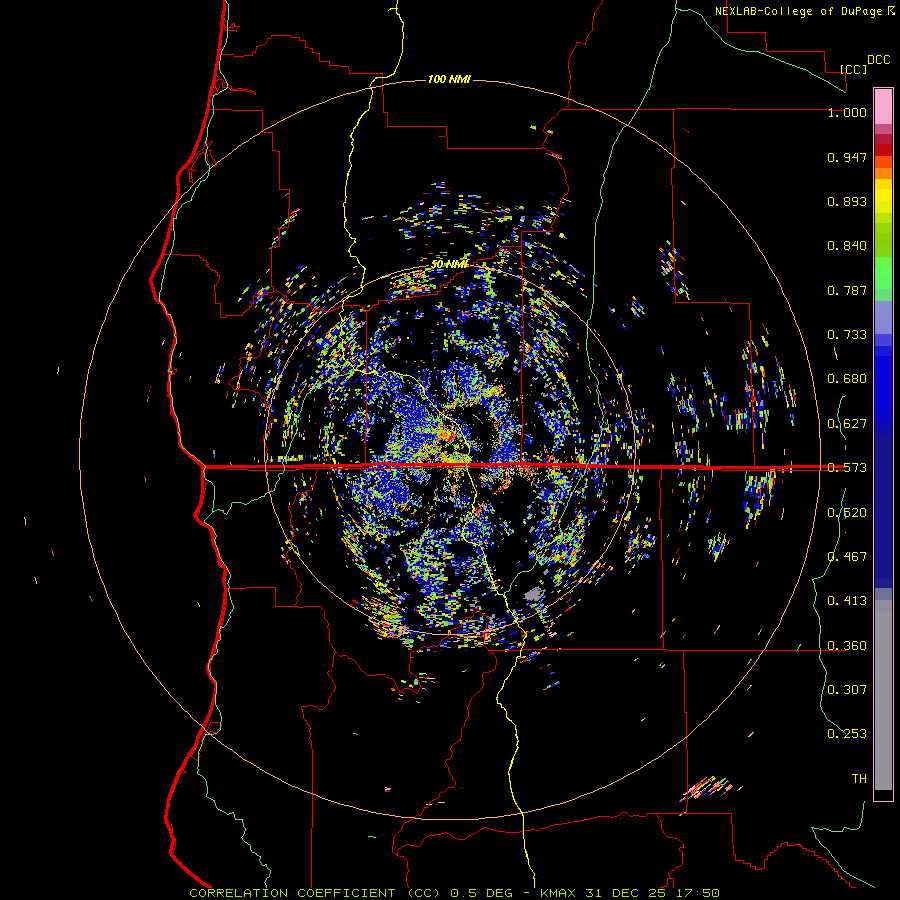
Task: Click the 0.627 scale value
Action: (x=847, y=424)
